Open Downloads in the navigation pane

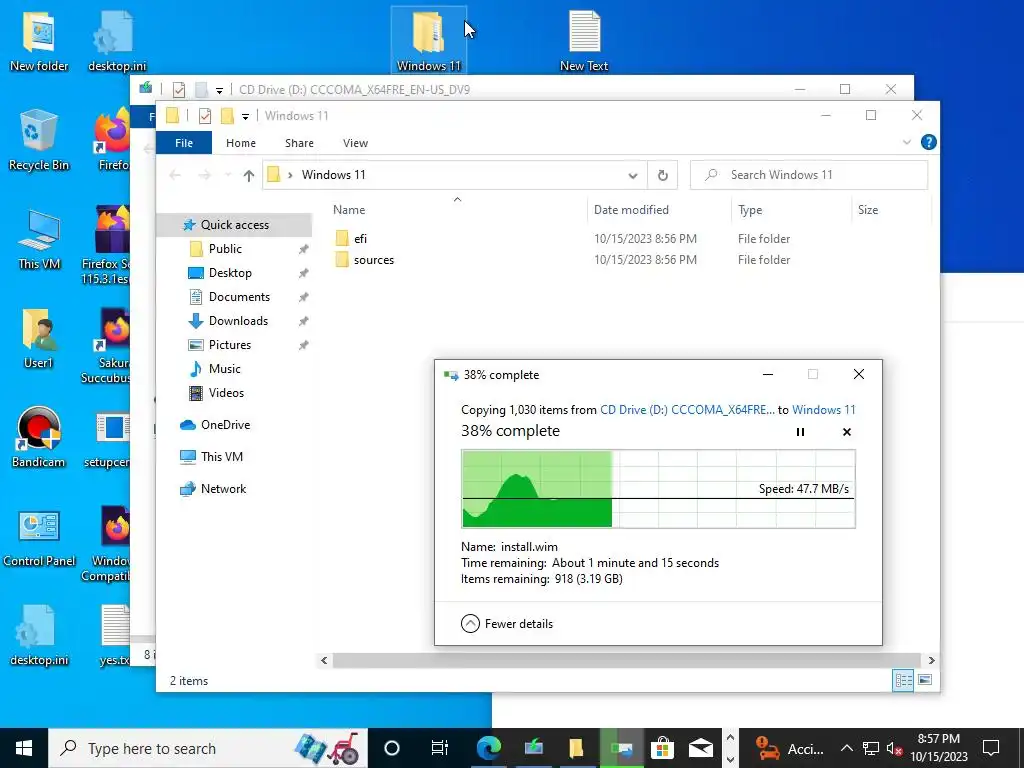pos(238,321)
